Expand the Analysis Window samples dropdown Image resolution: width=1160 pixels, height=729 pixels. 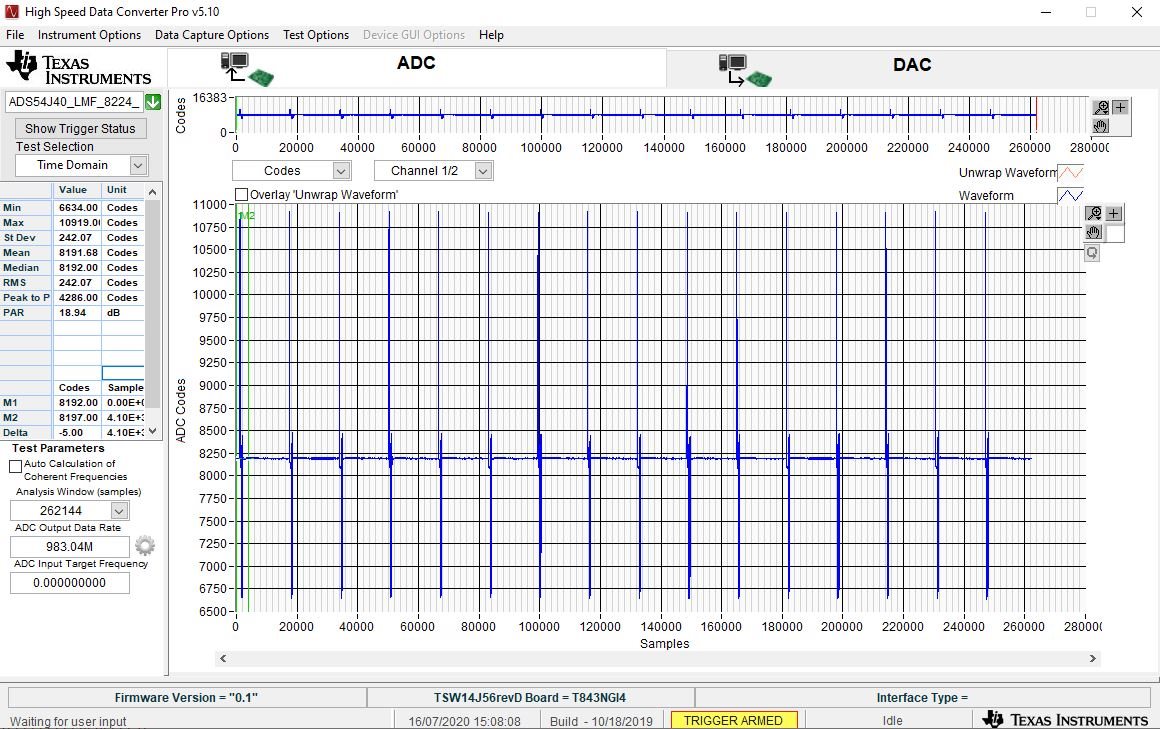tap(119, 511)
